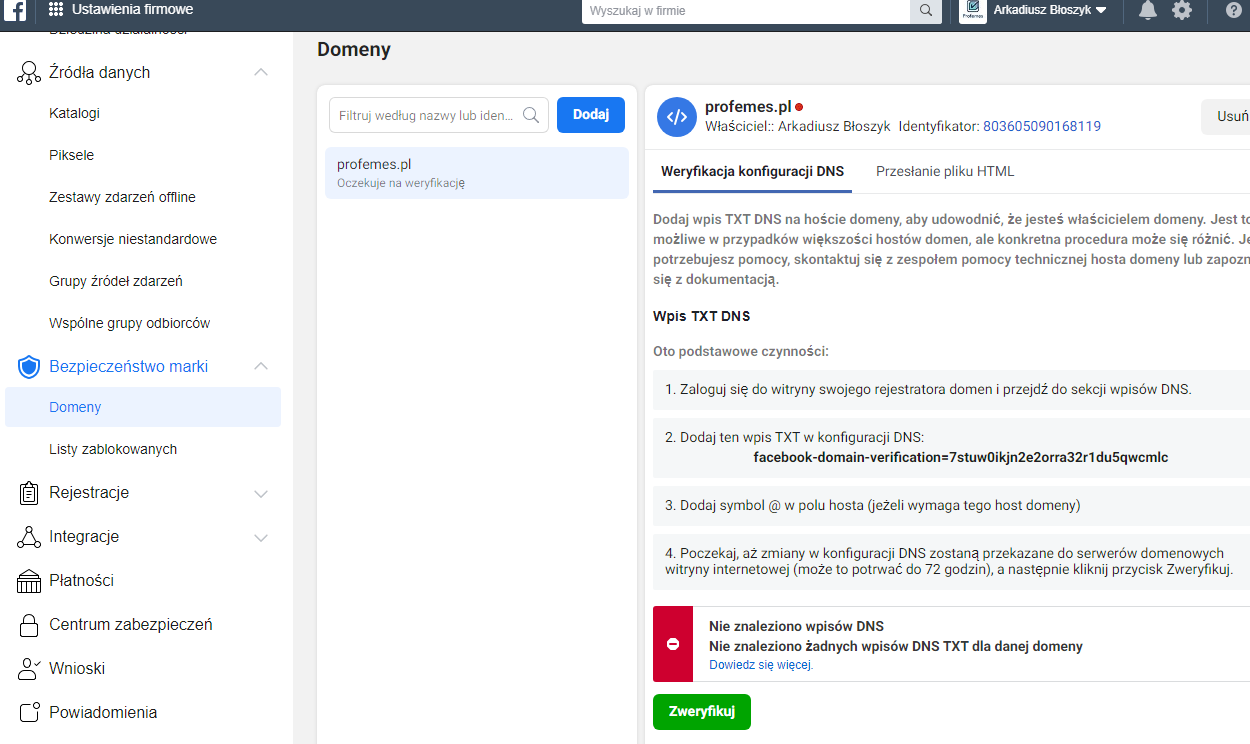Viewport: 1250px width, 744px height.
Task: Open the help question mark icon
Action: [1233, 11]
